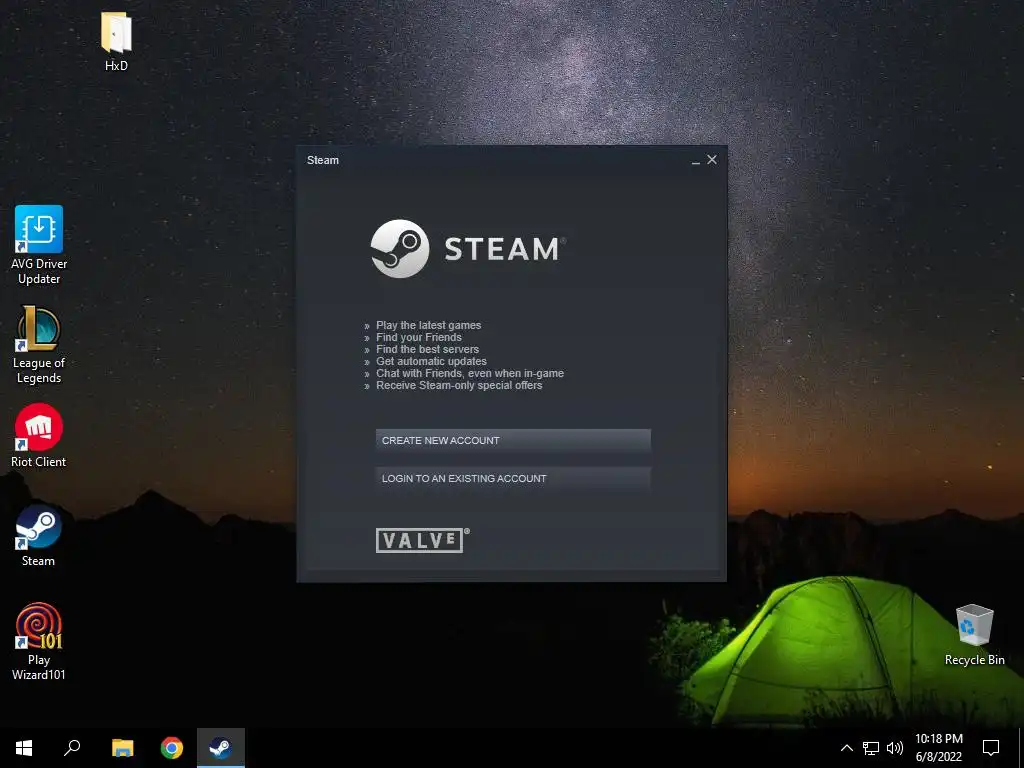Open network status tray icon
Screen dimensions: 1024x768
pyautogui.click(x=871, y=748)
